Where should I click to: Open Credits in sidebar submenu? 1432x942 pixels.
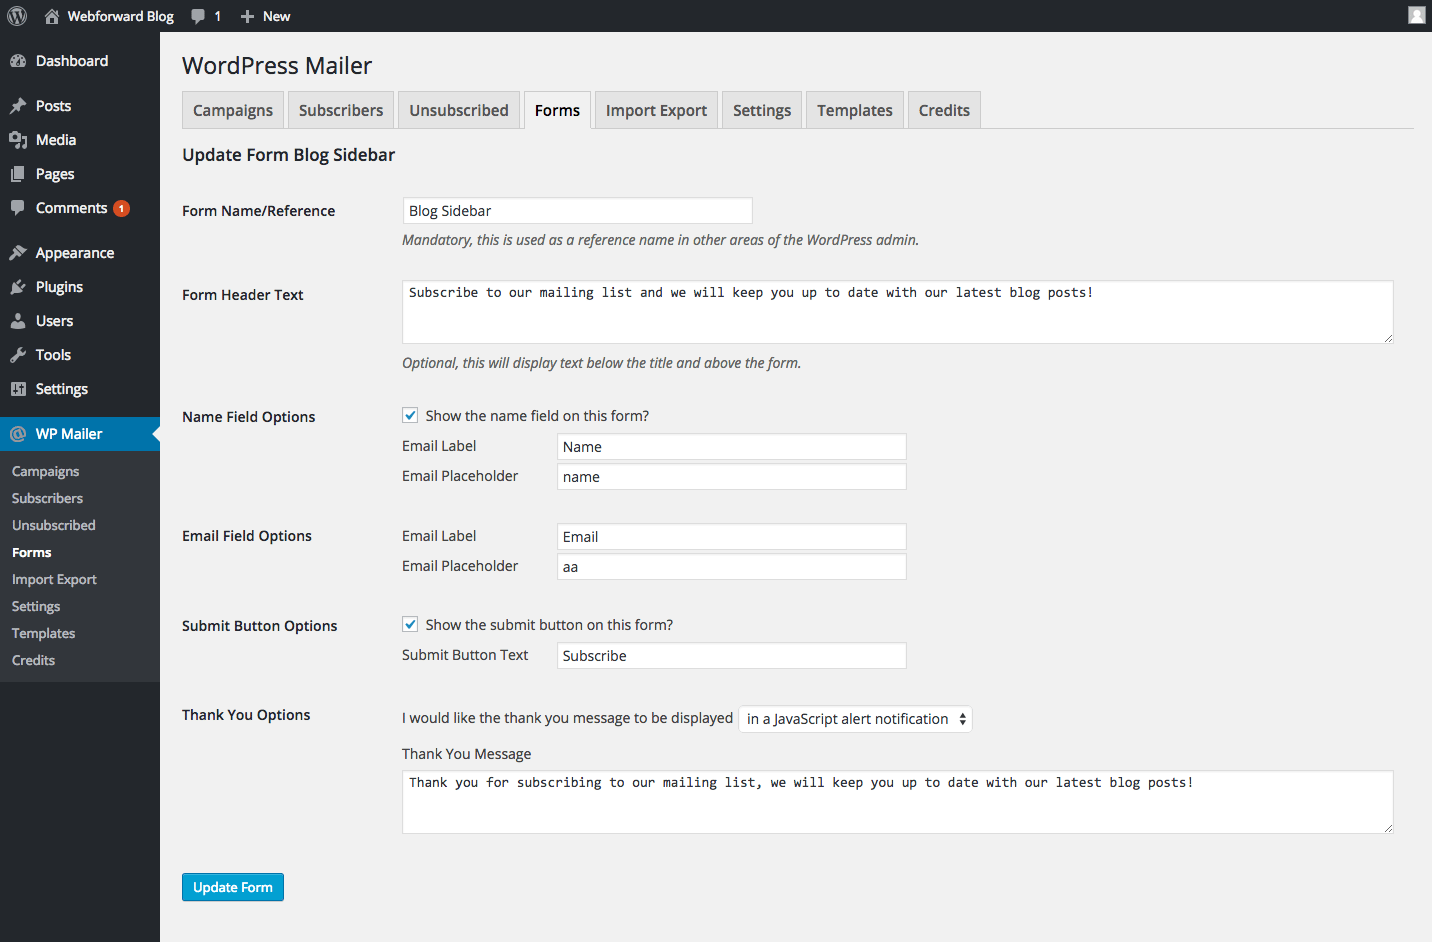pos(34,660)
